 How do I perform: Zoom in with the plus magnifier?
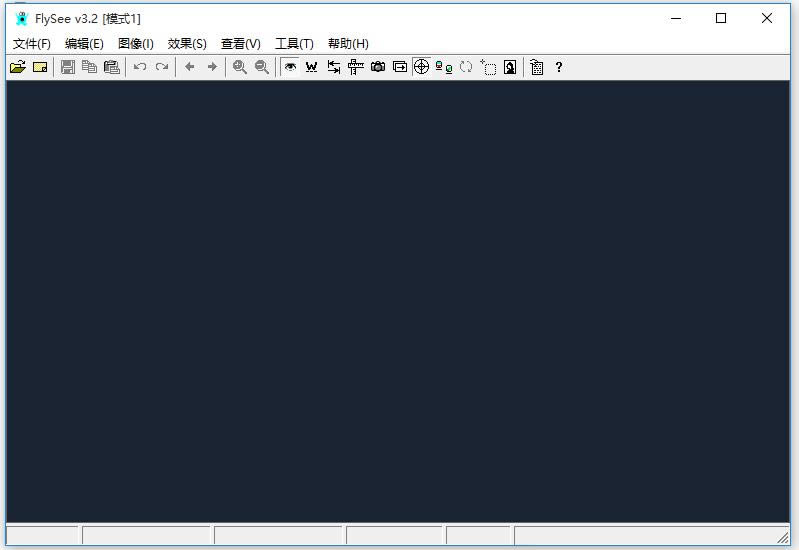239,67
